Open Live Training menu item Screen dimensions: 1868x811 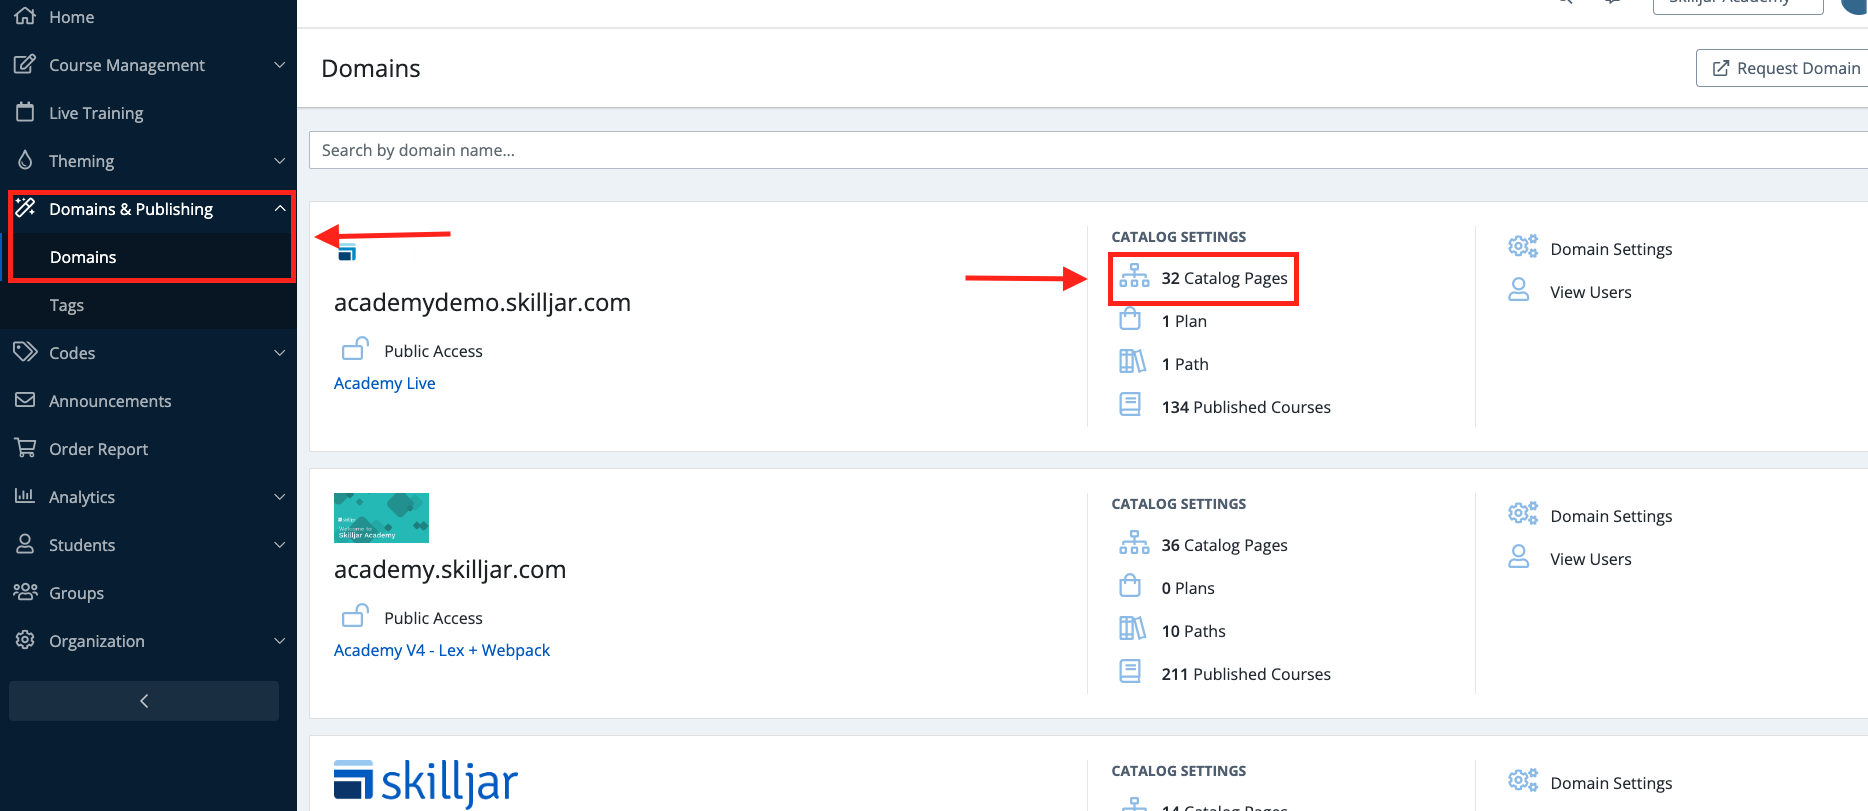click(148, 113)
